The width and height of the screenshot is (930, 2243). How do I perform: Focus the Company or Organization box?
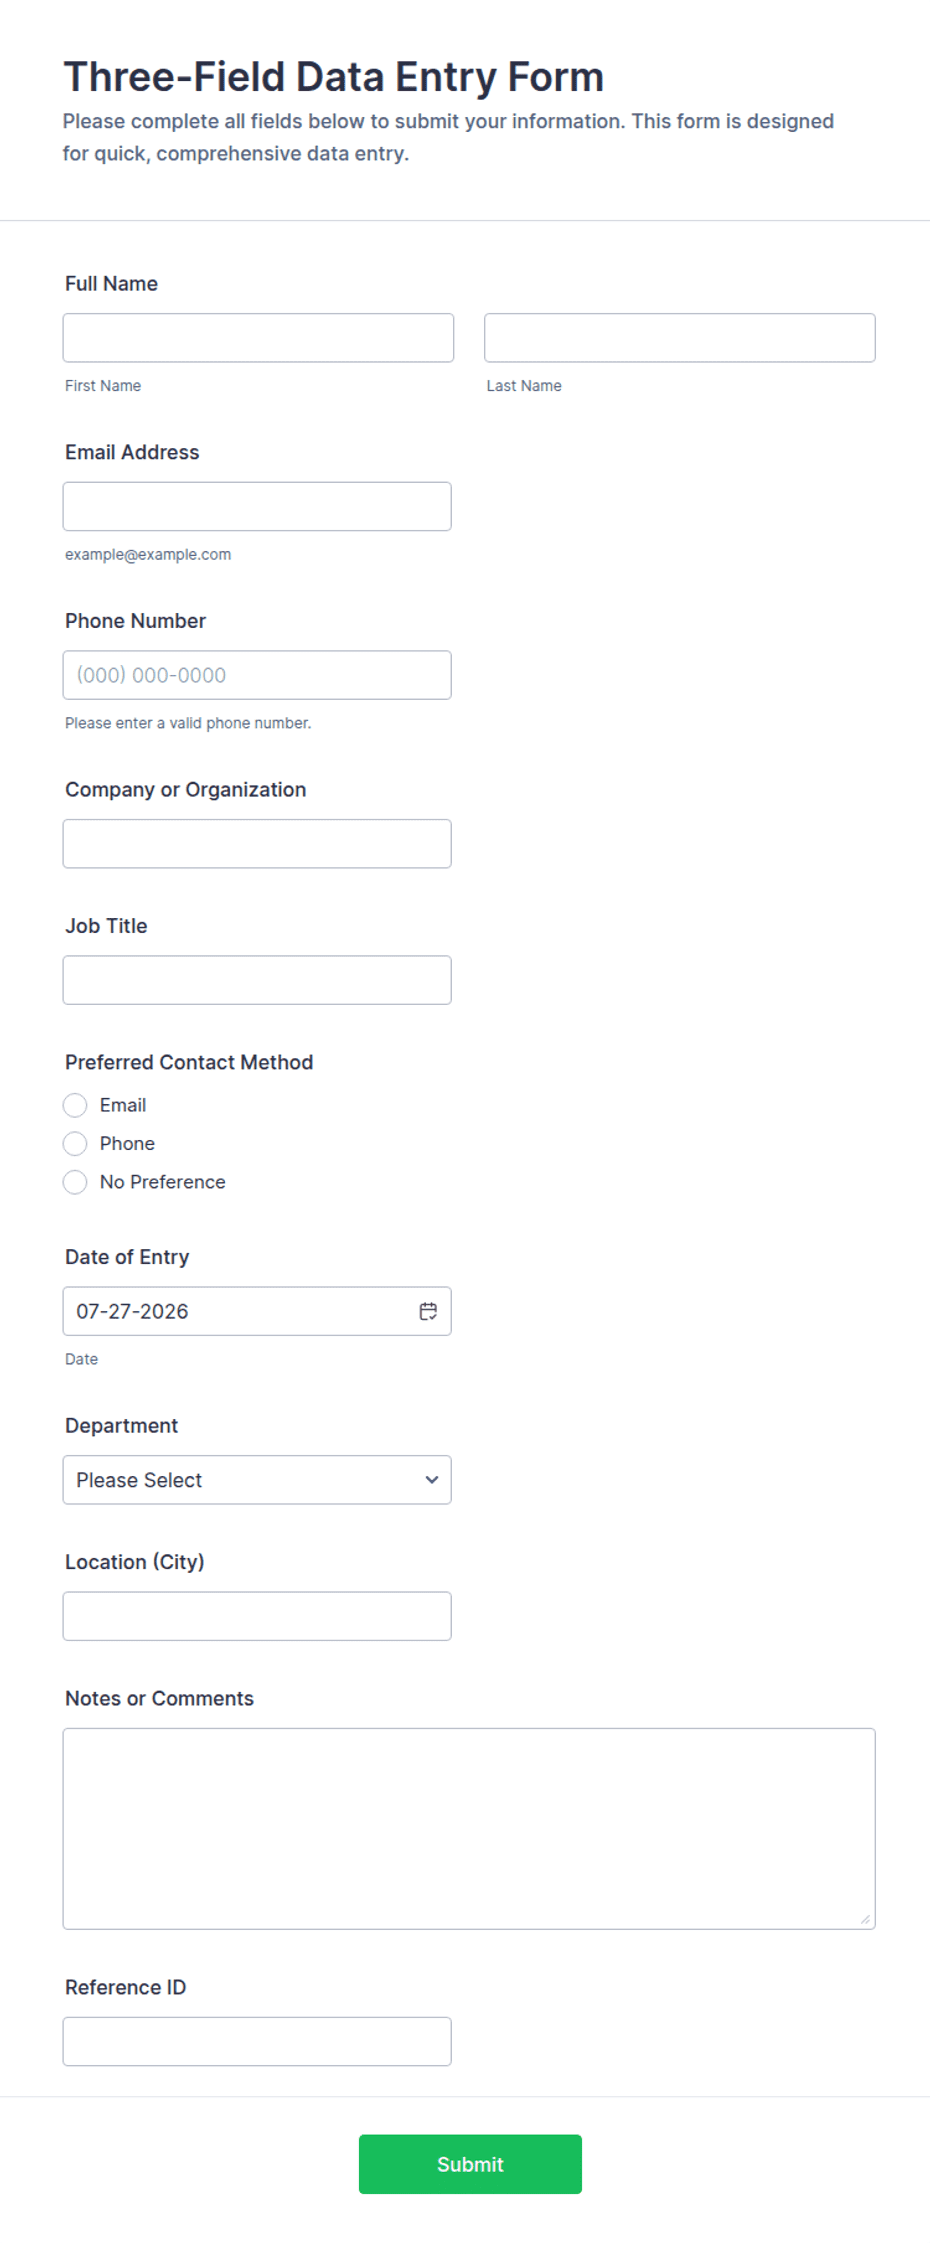coord(257,844)
